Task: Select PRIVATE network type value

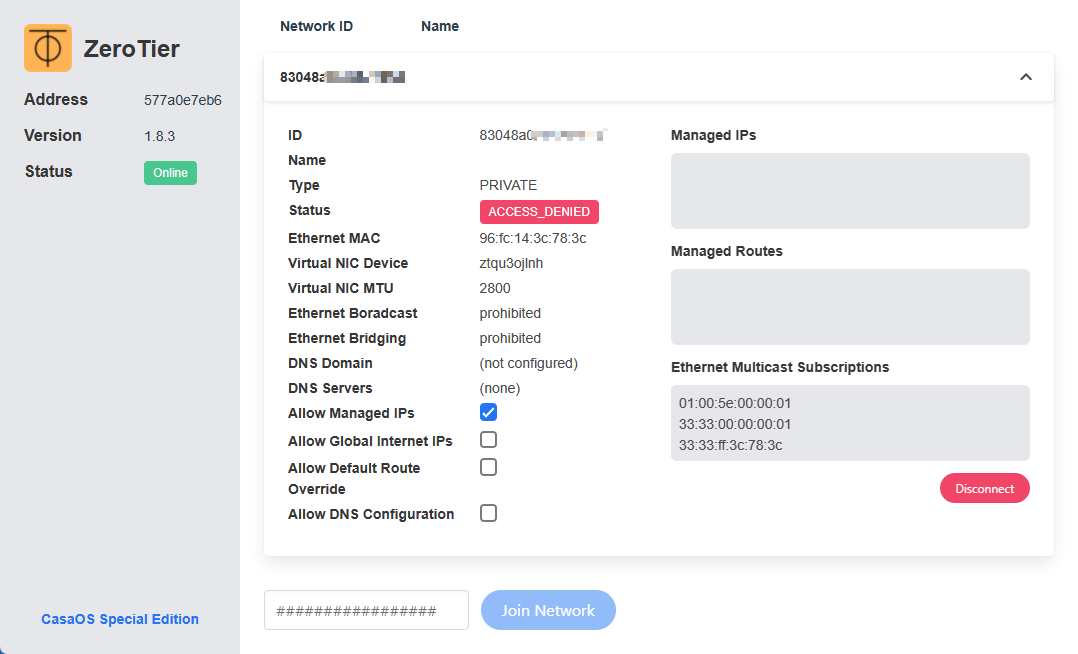Action: point(508,185)
